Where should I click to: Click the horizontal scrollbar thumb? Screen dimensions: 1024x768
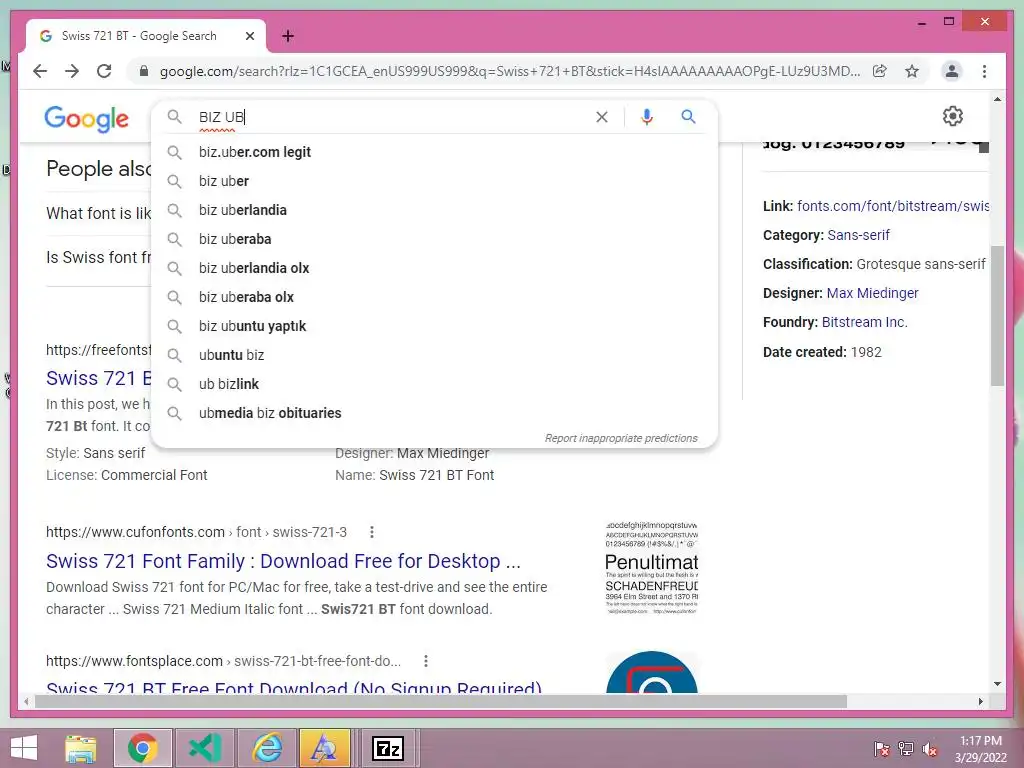point(441,701)
